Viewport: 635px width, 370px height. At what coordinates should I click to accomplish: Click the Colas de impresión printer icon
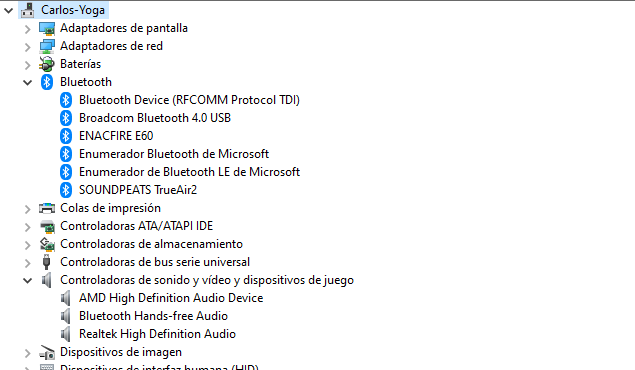tap(47, 208)
